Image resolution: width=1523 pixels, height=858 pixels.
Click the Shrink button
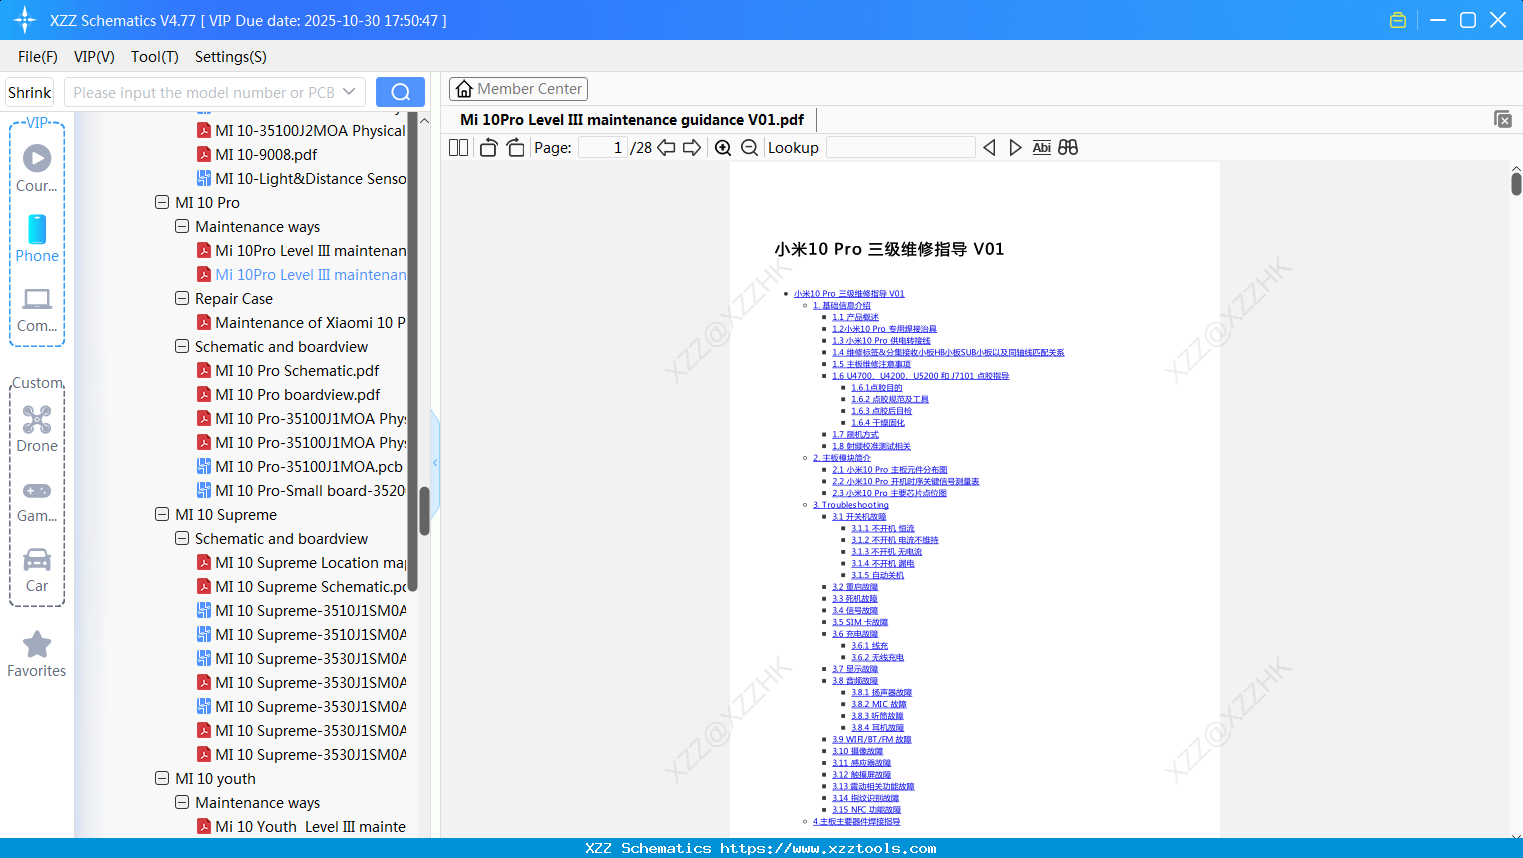(29, 92)
